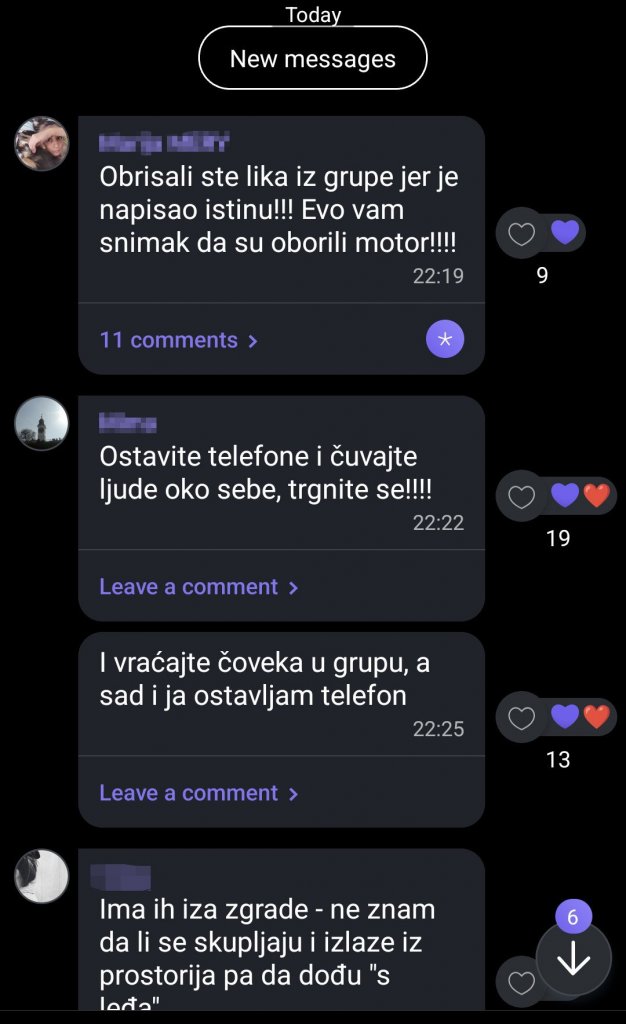
Task: Toggle the empty heart reaction on first message
Action: pos(522,231)
